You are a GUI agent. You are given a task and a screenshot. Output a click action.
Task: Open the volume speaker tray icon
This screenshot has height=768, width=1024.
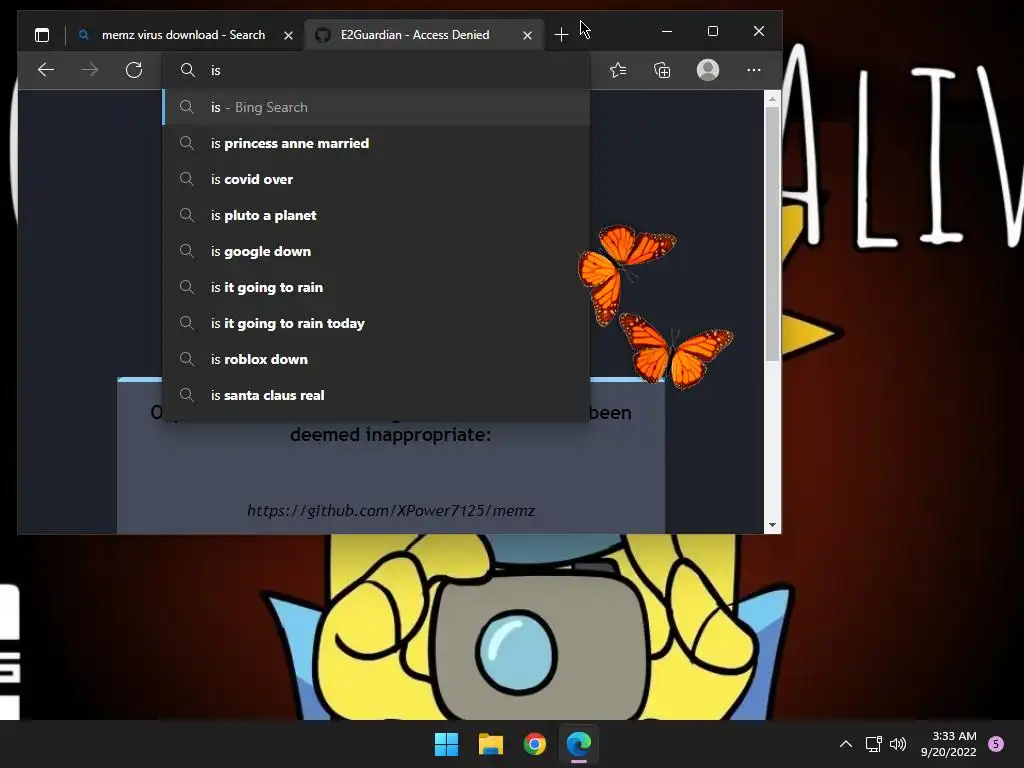point(899,744)
